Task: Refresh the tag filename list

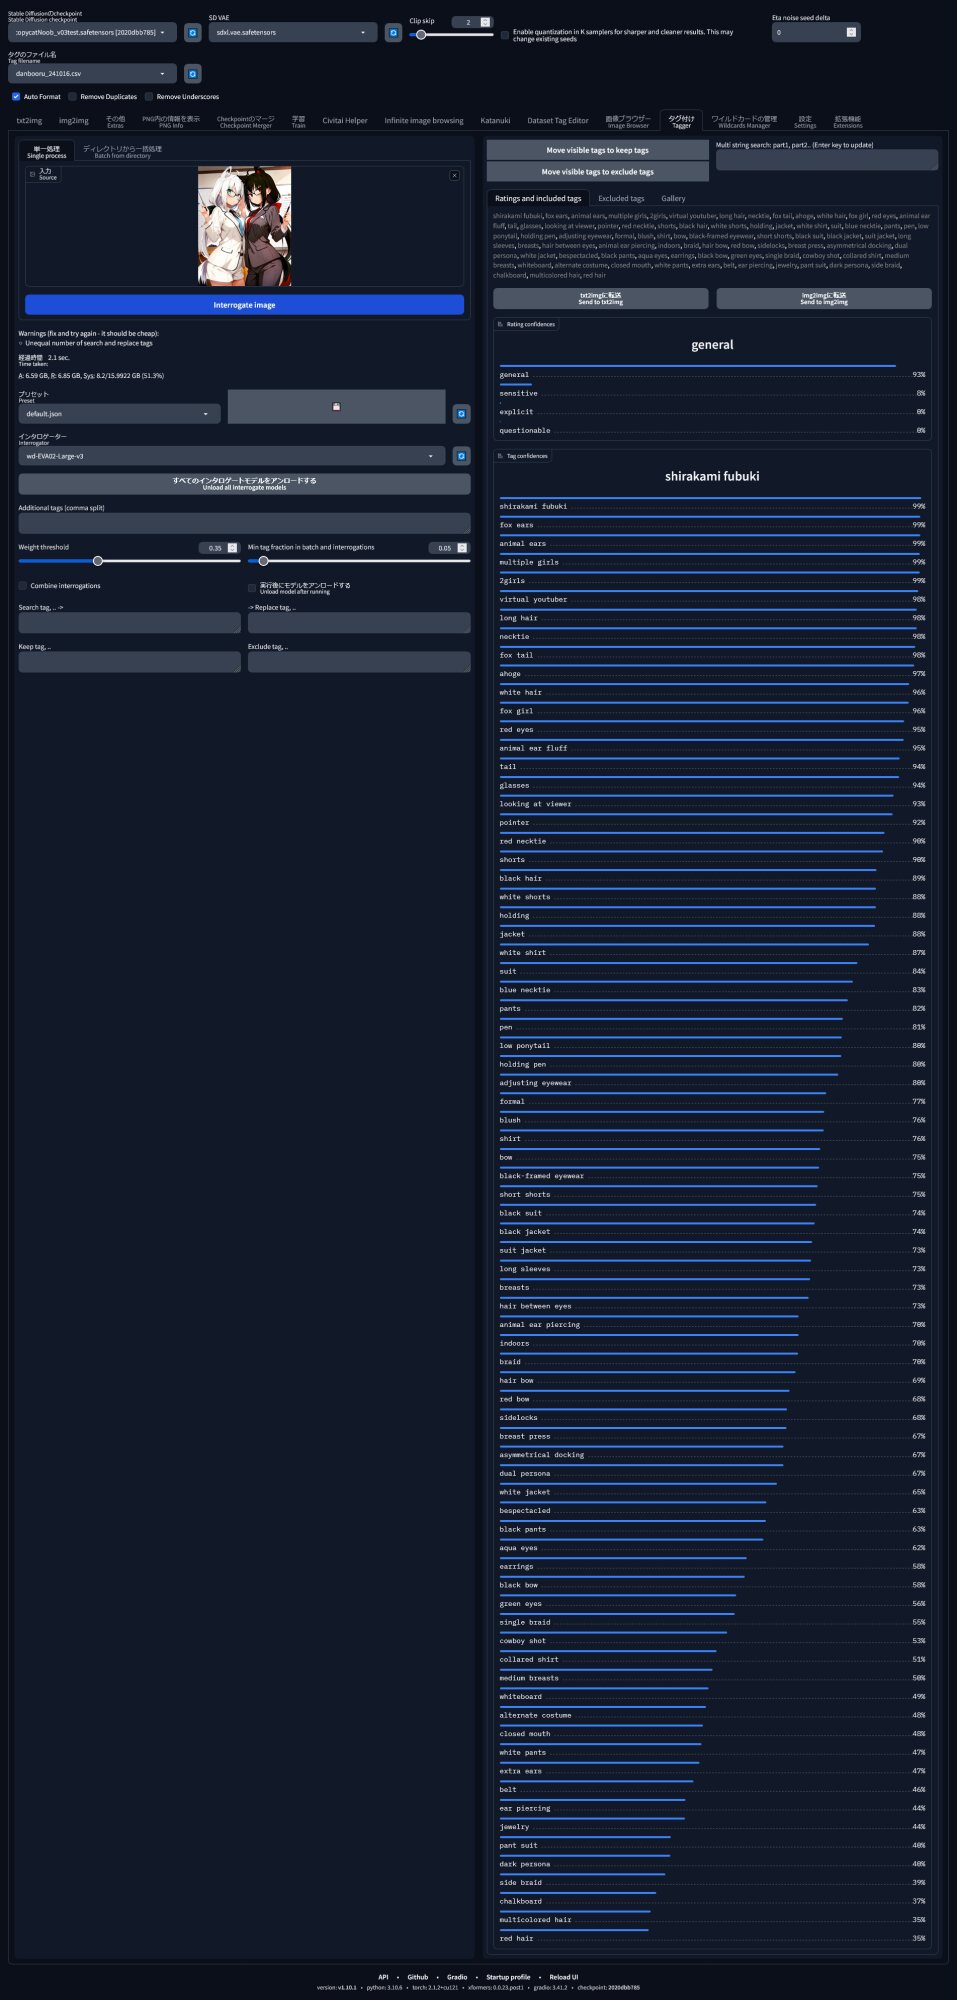Action: (193, 74)
